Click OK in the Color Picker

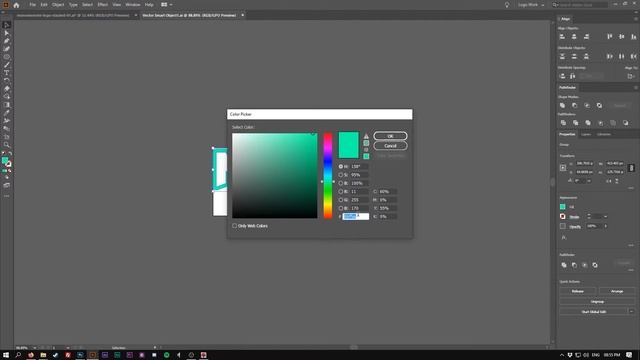[390, 136]
